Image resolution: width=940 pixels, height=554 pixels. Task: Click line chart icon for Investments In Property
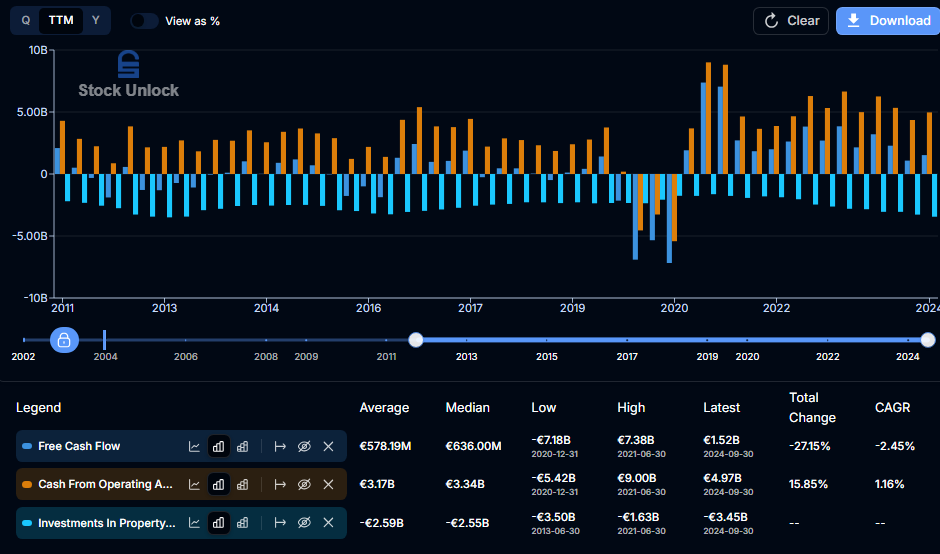click(x=194, y=523)
